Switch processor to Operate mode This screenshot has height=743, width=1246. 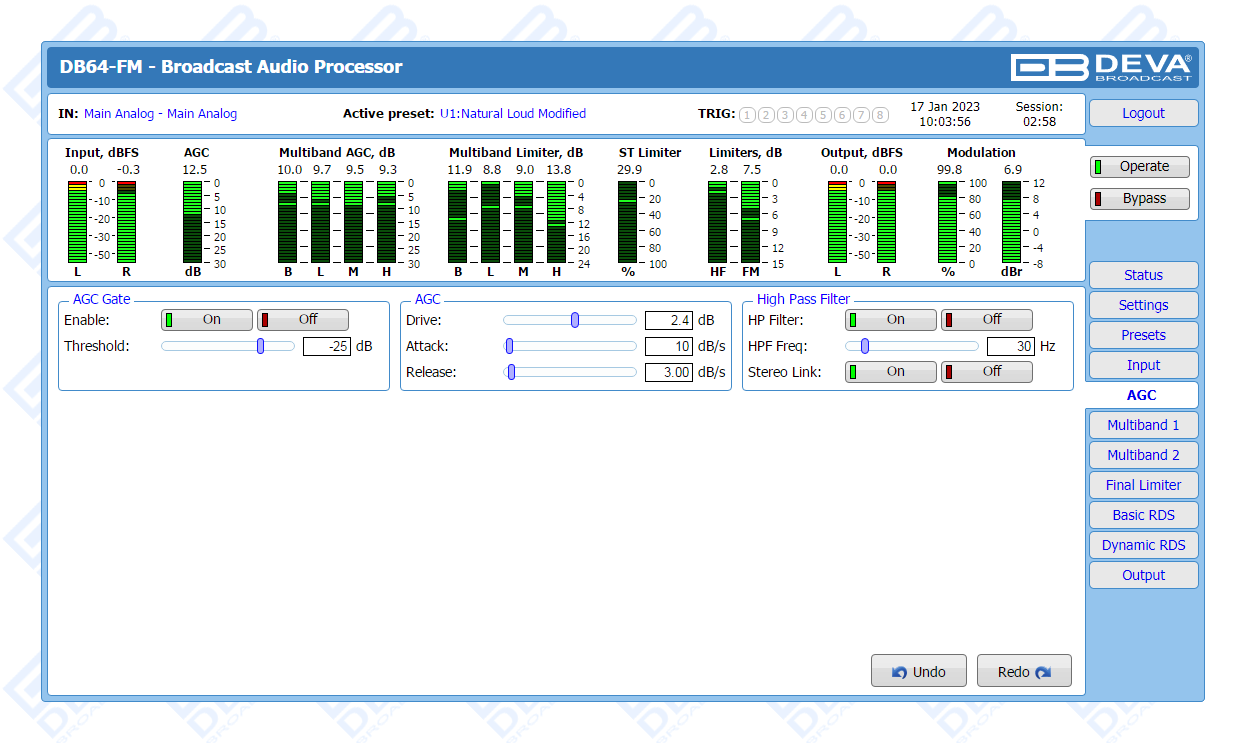(x=1140, y=167)
